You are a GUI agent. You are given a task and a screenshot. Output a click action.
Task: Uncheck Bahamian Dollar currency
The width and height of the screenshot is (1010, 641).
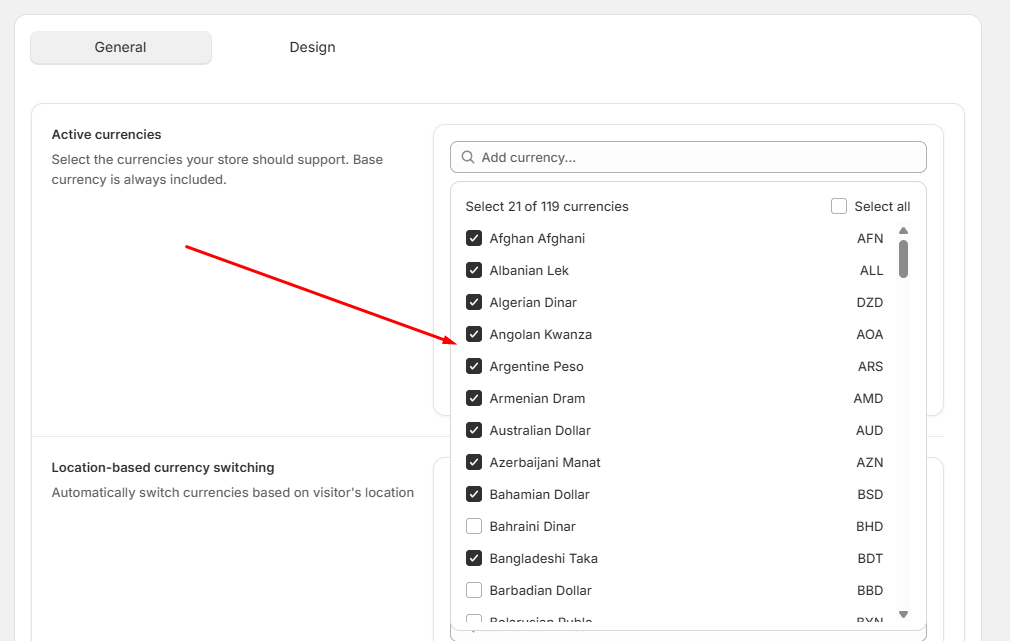tap(473, 494)
